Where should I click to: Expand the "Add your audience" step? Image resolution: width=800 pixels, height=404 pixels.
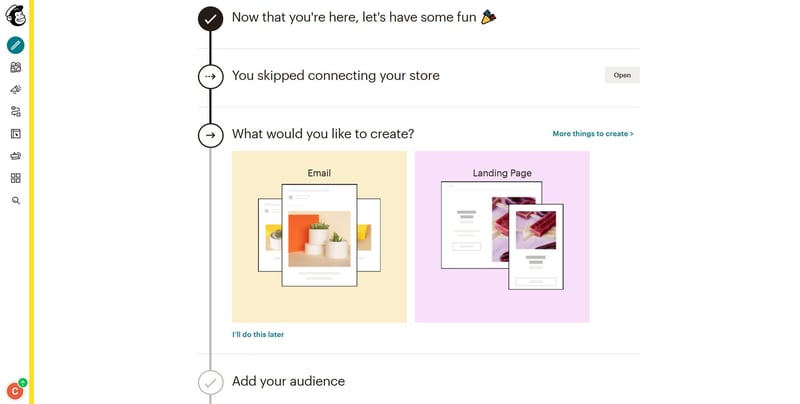(x=288, y=381)
